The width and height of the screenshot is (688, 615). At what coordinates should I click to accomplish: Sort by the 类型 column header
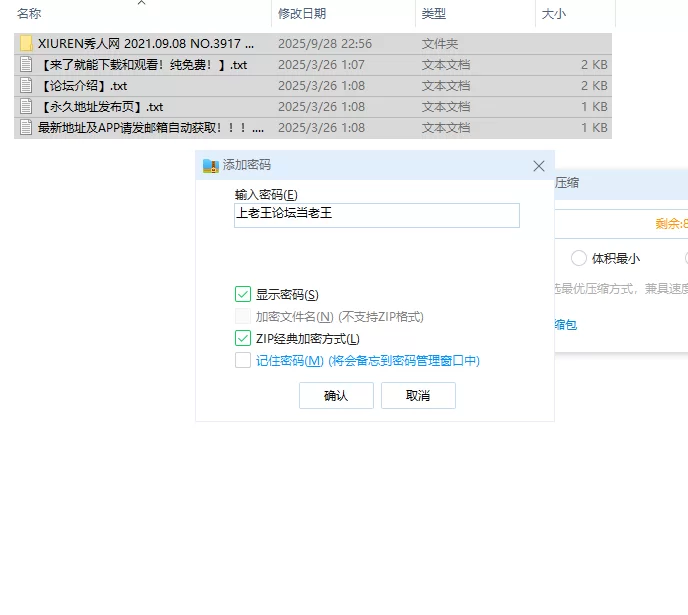(x=434, y=14)
